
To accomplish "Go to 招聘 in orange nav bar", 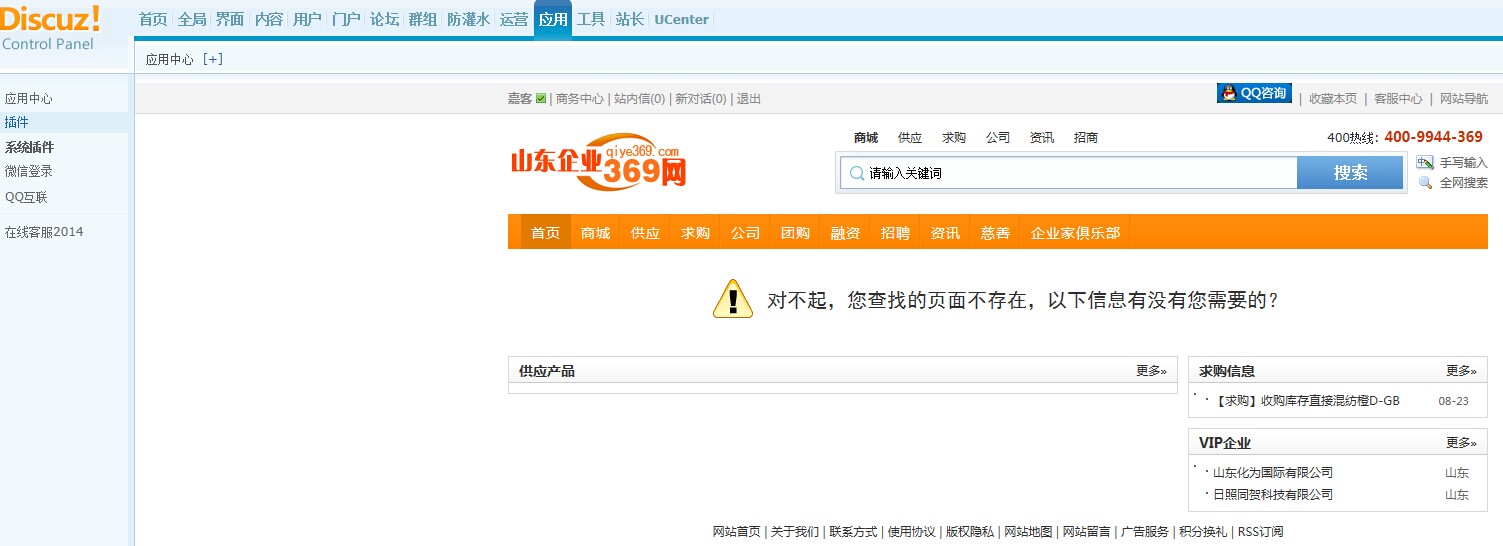I will [895, 232].
